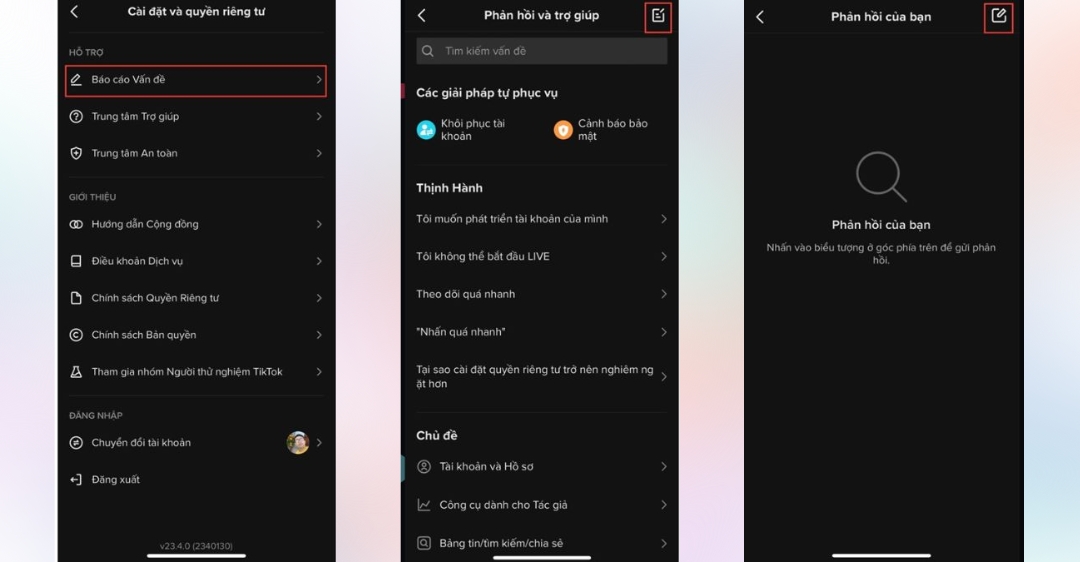Screen dimensions: 1080x562
Task: Click Thịnh Hành section heading
Action: coord(449,188)
